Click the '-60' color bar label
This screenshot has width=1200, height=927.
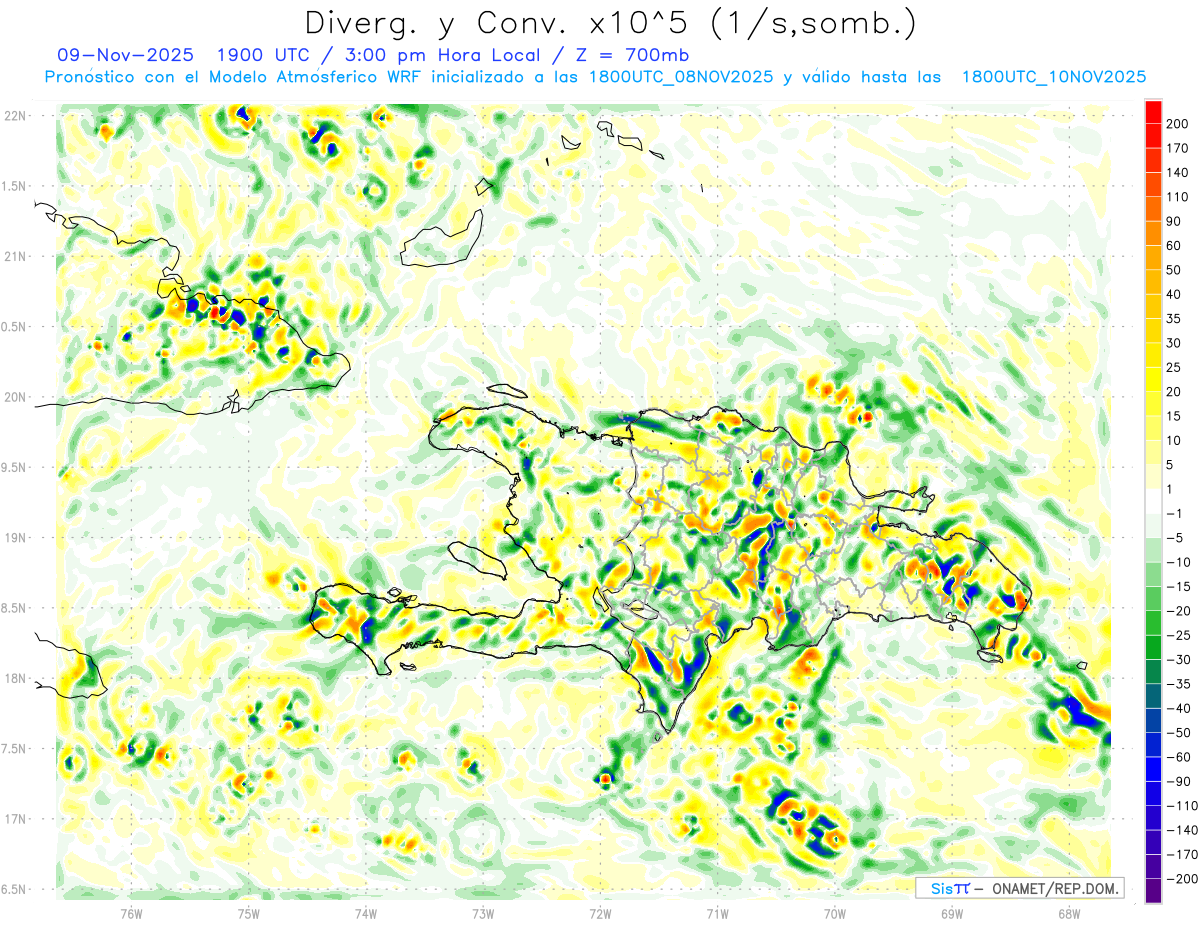pyautogui.click(x=1178, y=758)
